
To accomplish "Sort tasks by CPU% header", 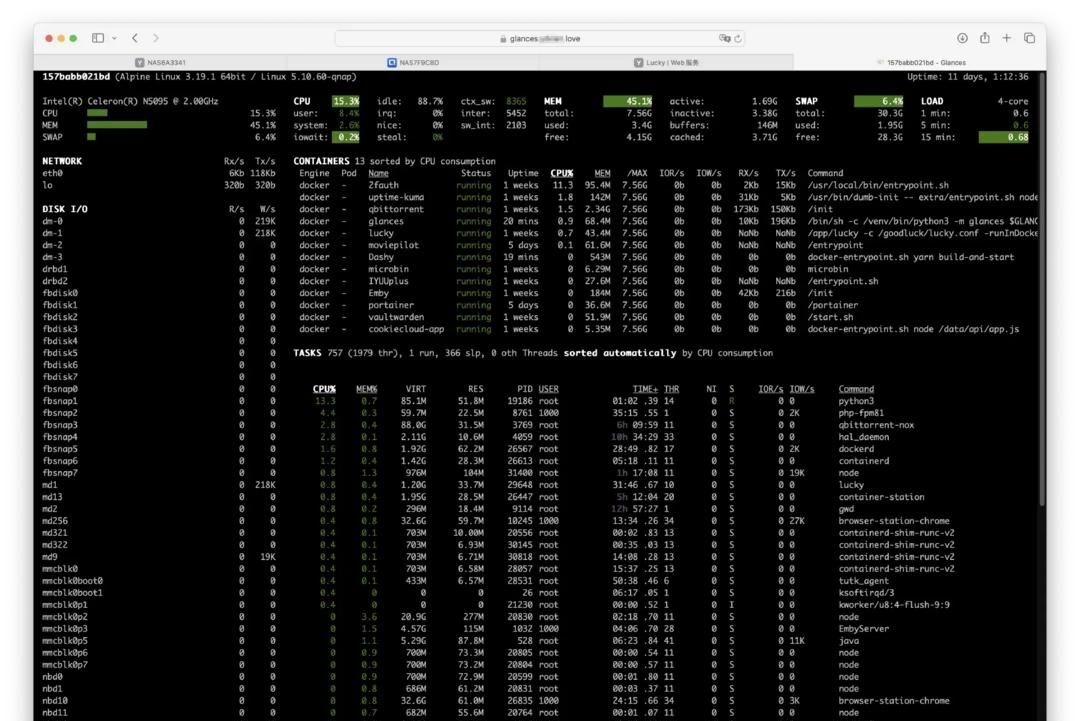I will [322, 388].
